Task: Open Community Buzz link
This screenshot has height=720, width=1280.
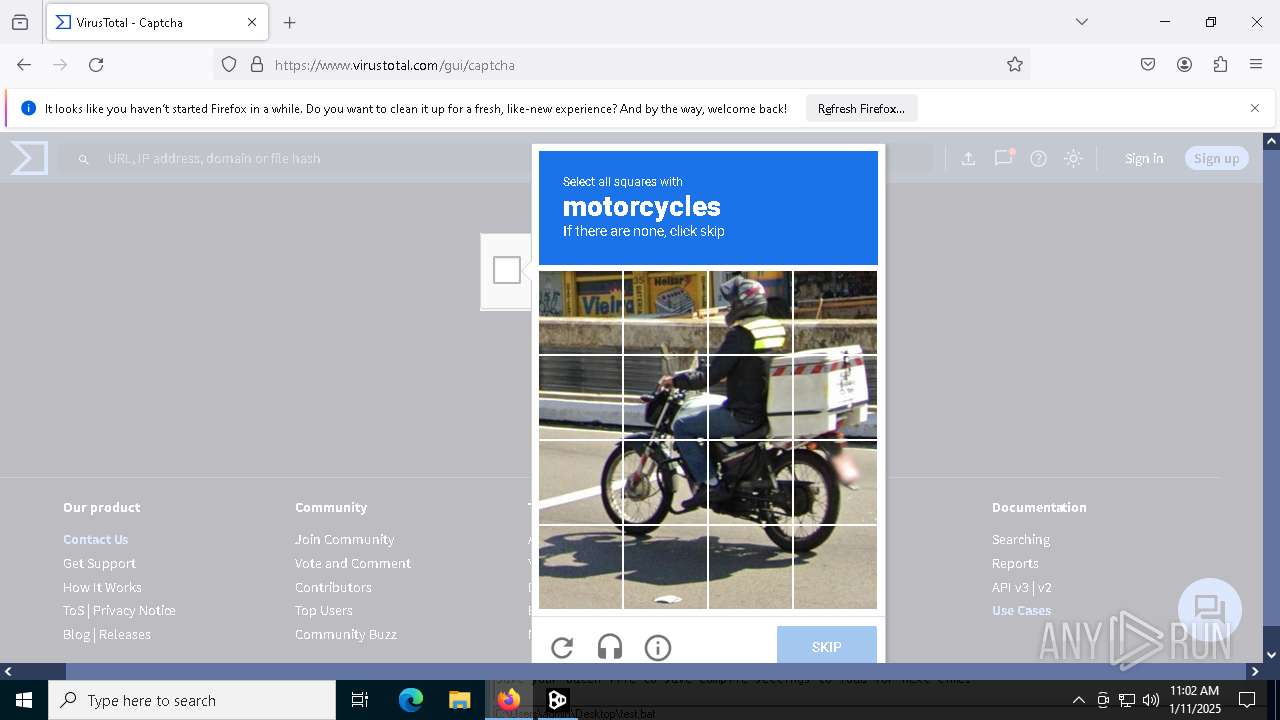Action: pos(346,634)
